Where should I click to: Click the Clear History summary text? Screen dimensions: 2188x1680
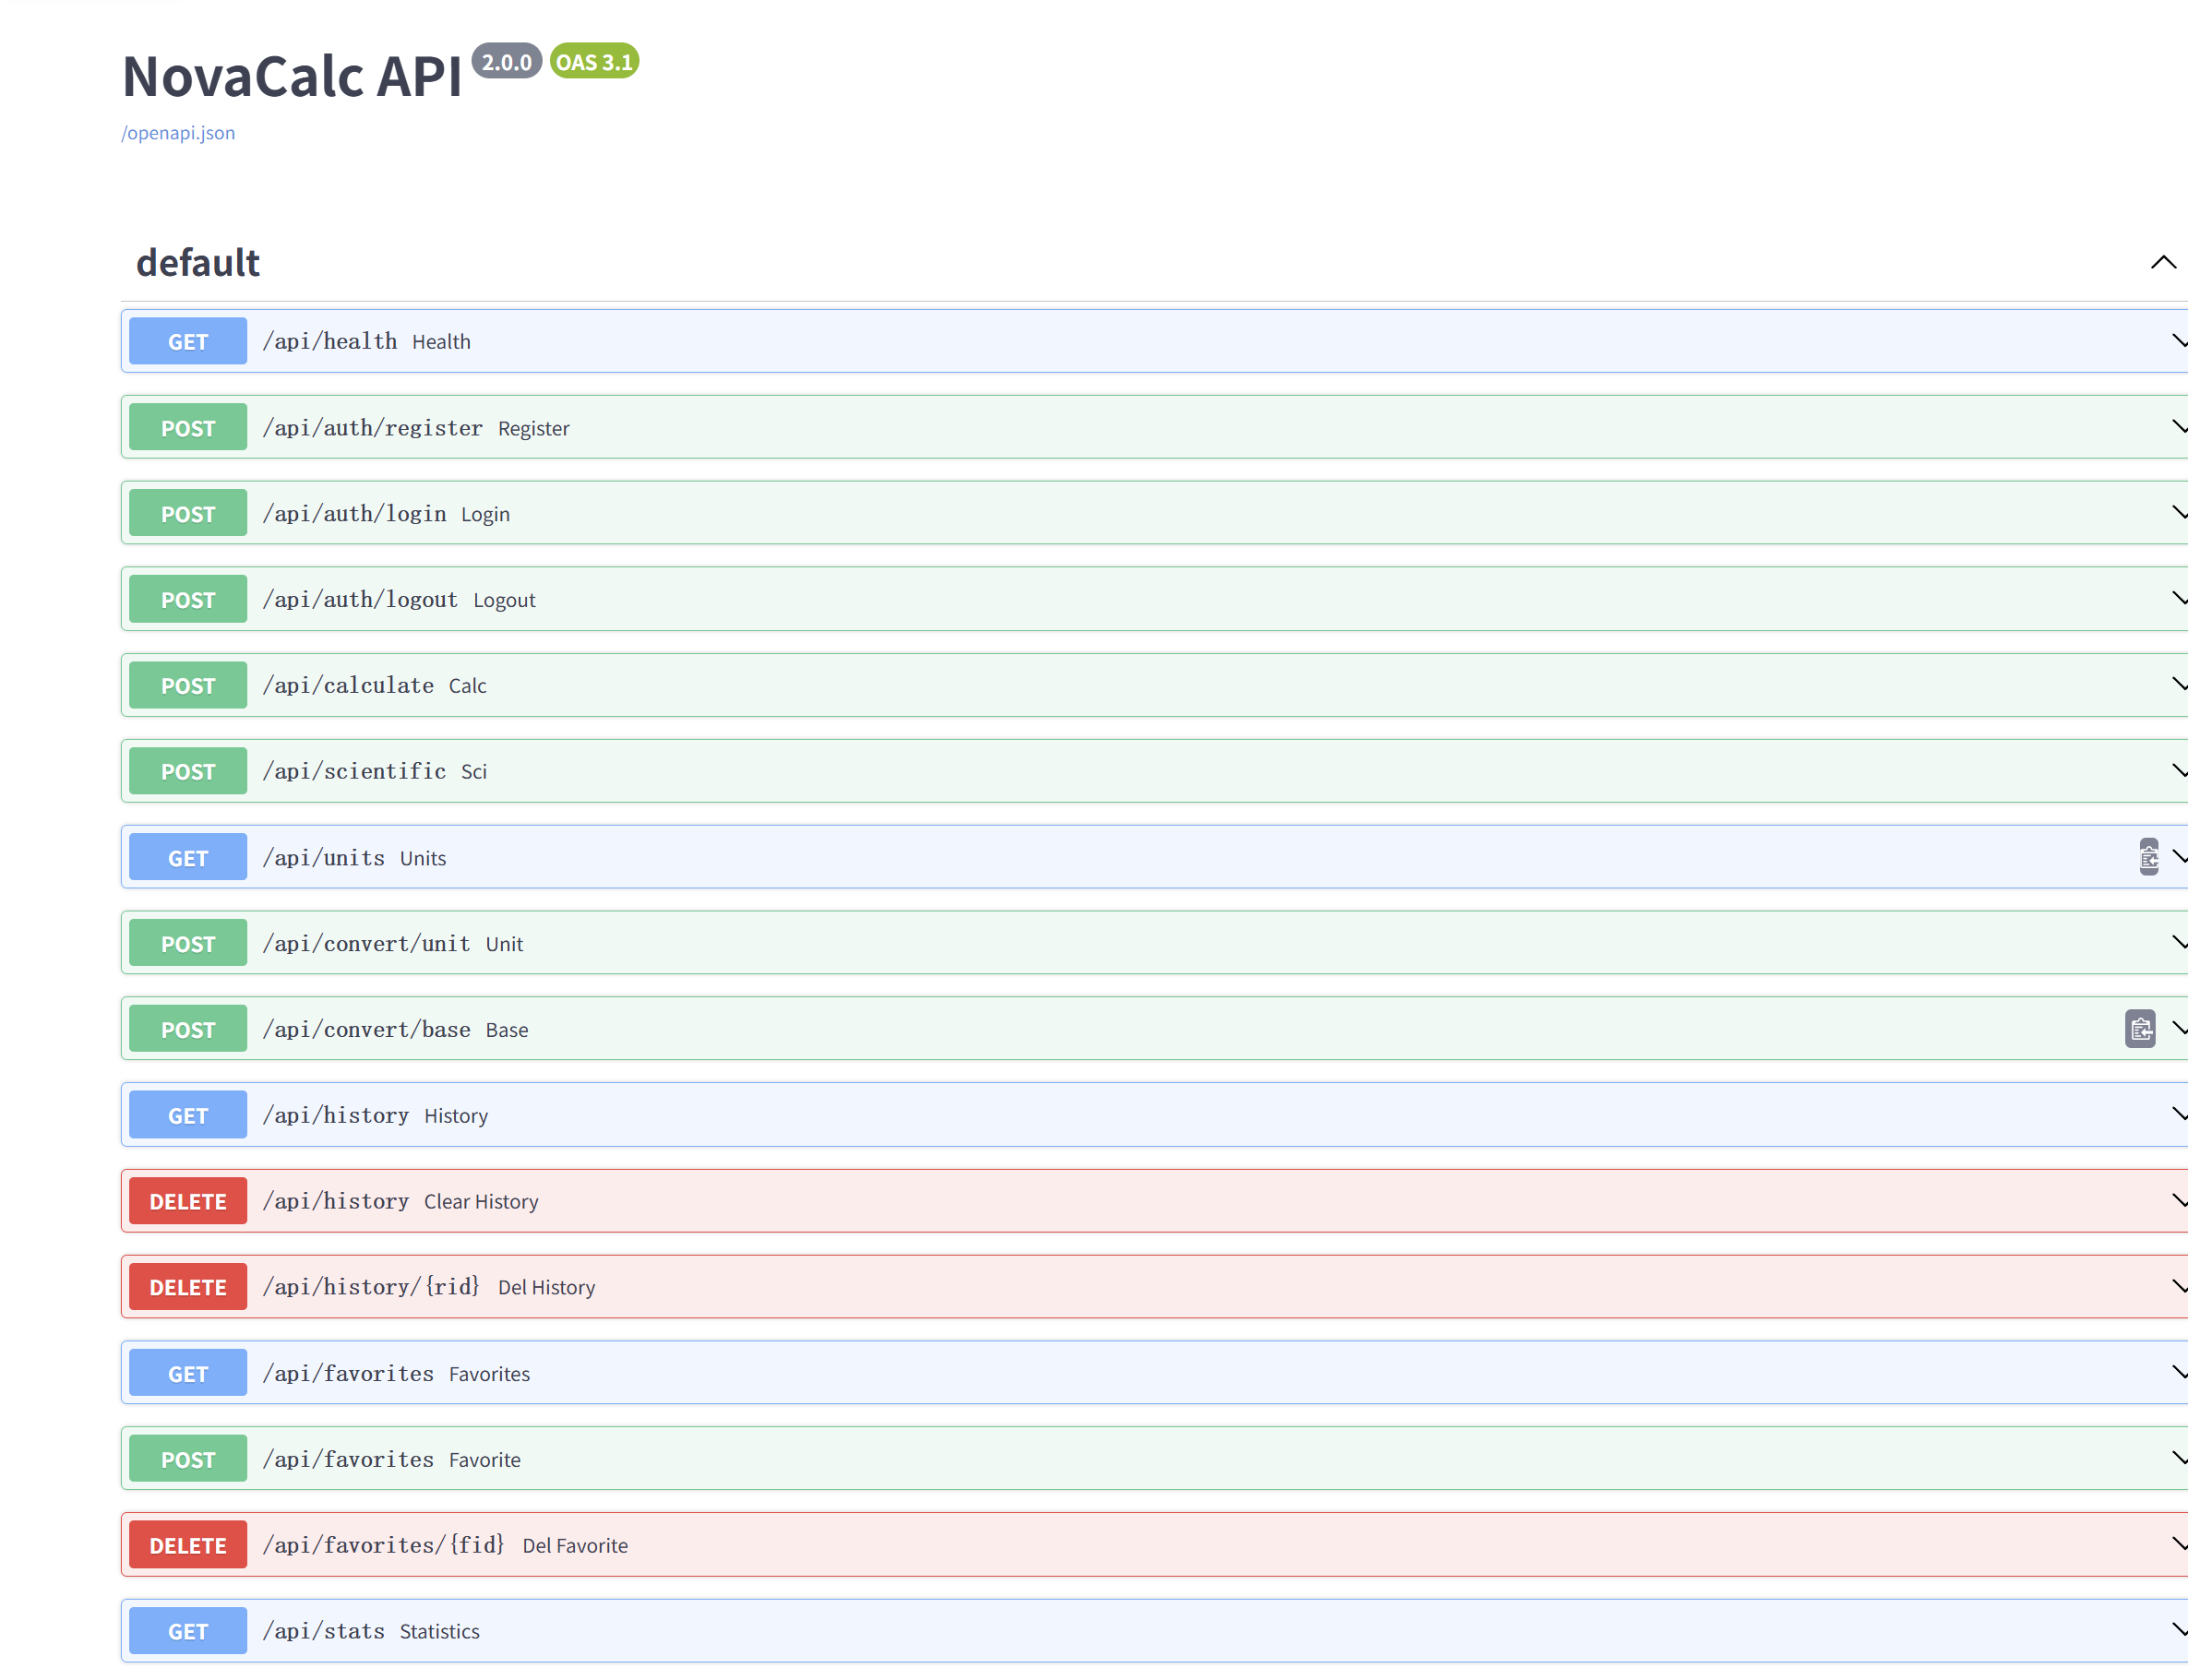[481, 1202]
